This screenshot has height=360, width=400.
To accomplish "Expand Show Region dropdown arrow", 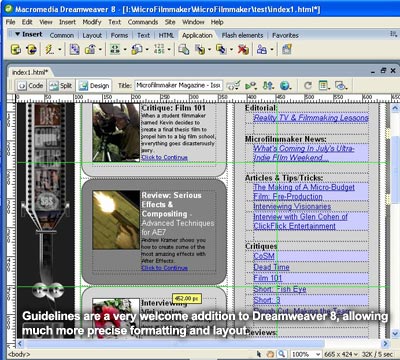I will point(100,50).
